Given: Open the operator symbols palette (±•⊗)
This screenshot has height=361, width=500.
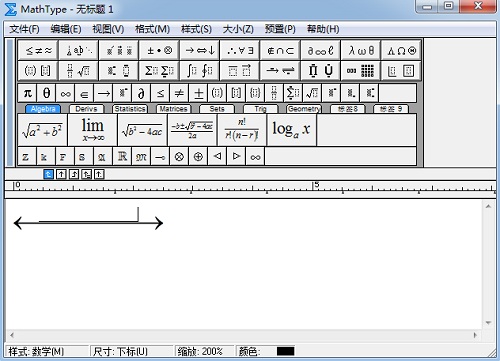Looking at the screenshot, I should pyautogui.click(x=159, y=50).
